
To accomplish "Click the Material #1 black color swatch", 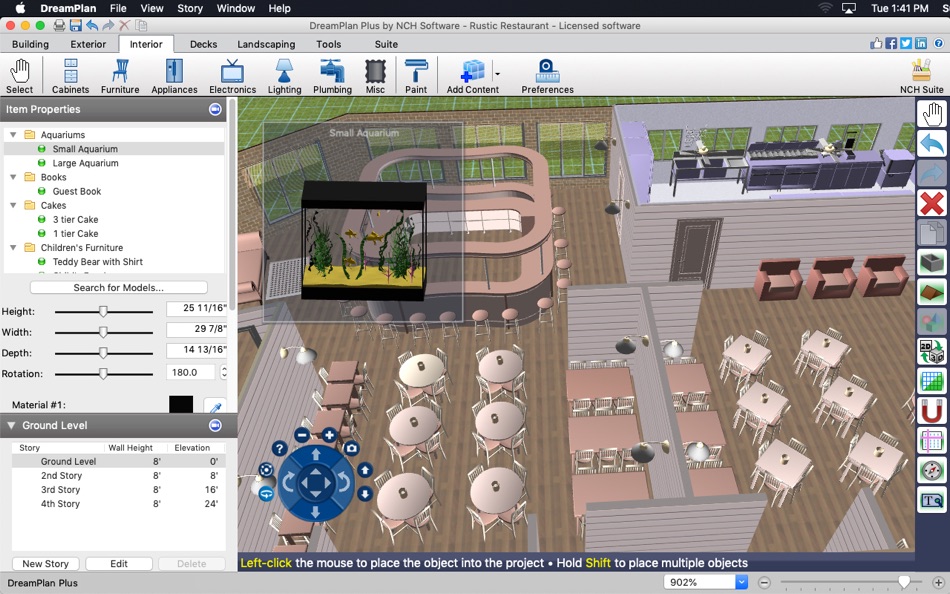I will (x=181, y=404).
